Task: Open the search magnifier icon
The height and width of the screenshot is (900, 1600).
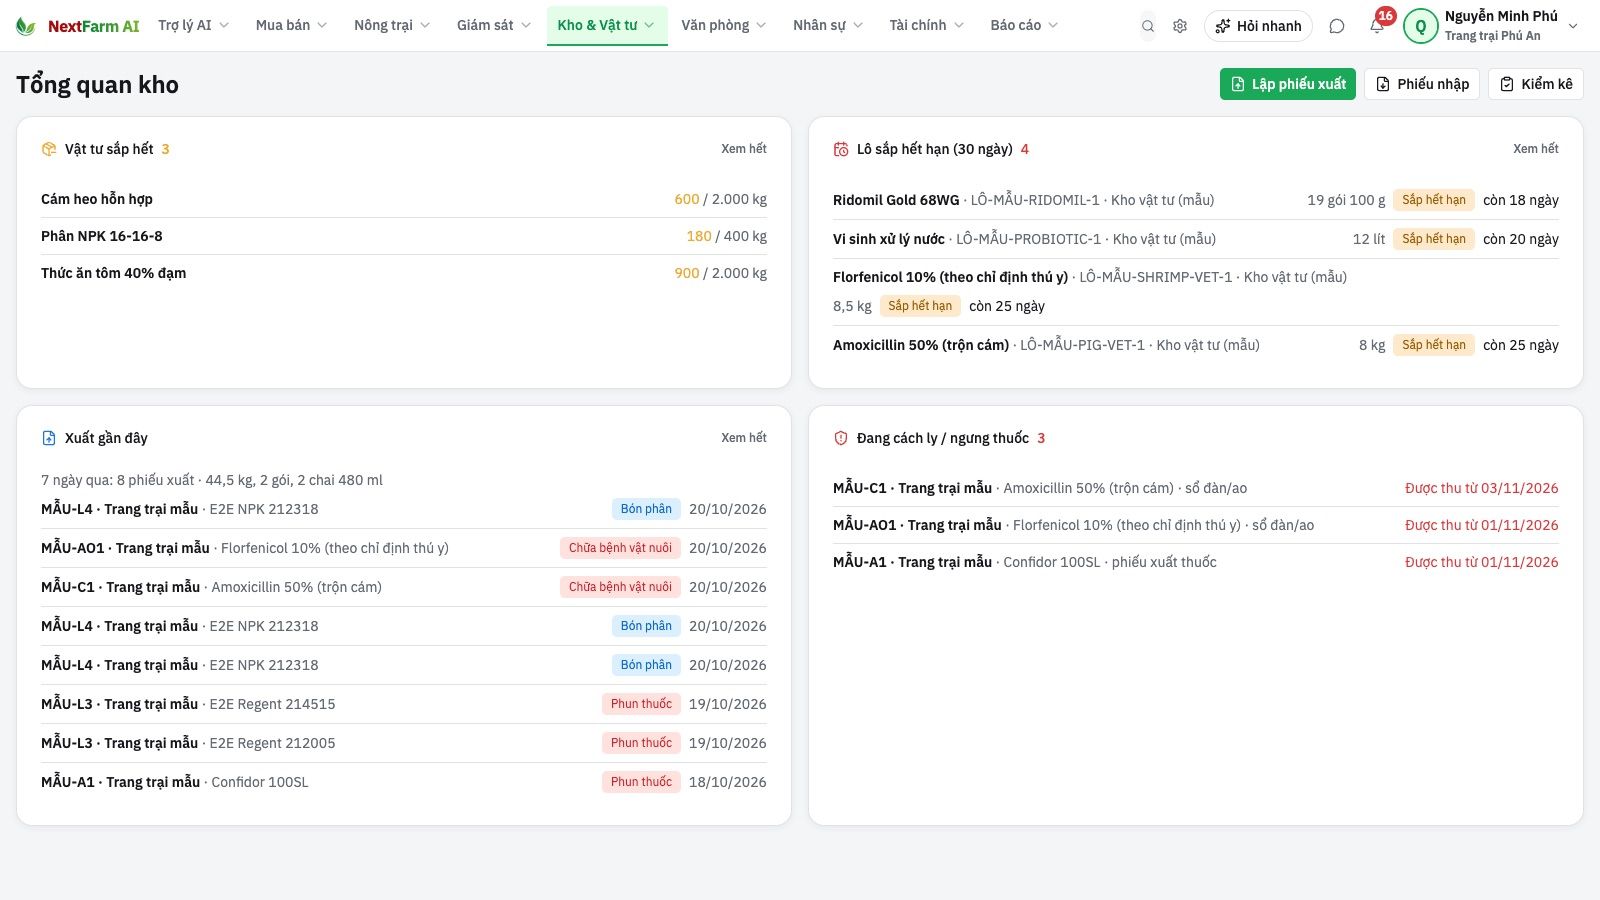Action: tap(1148, 26)
